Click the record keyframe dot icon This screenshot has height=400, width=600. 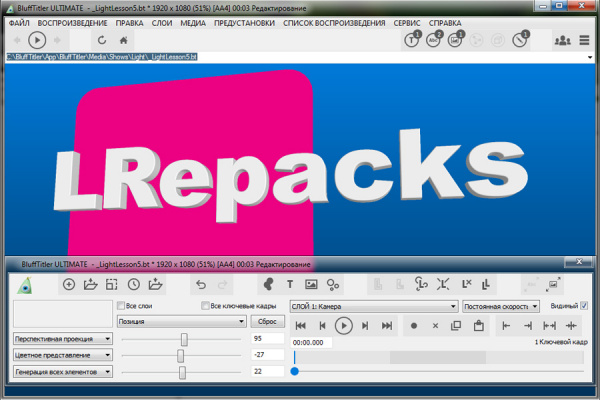point(414,326)
